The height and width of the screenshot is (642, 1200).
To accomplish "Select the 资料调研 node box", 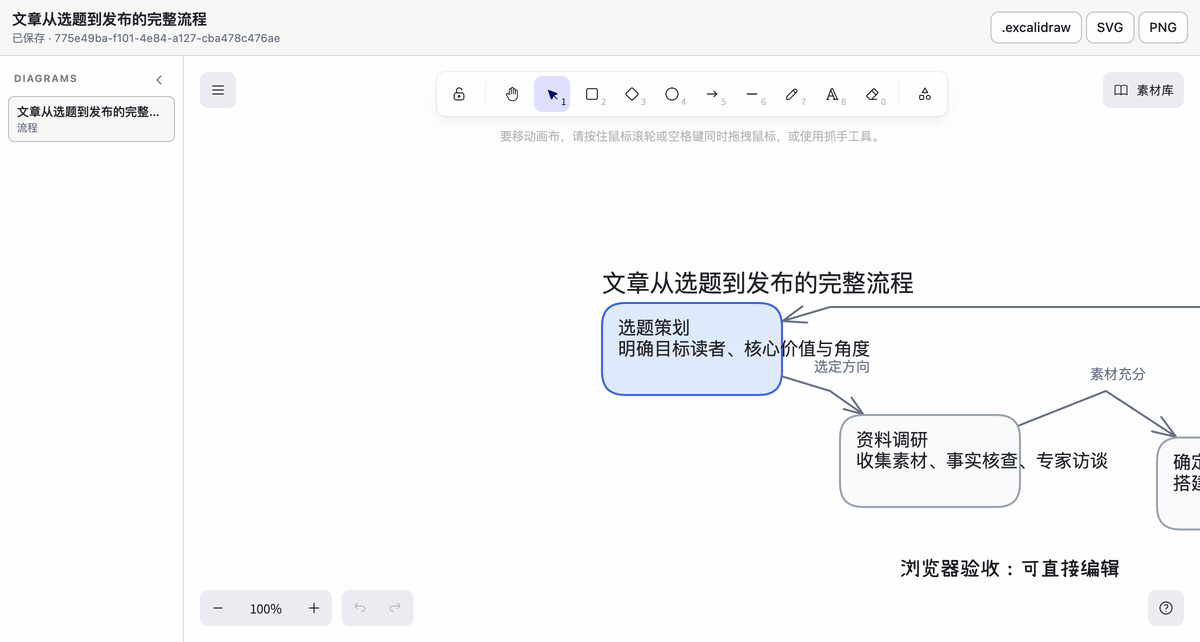I will coord(930,461).
